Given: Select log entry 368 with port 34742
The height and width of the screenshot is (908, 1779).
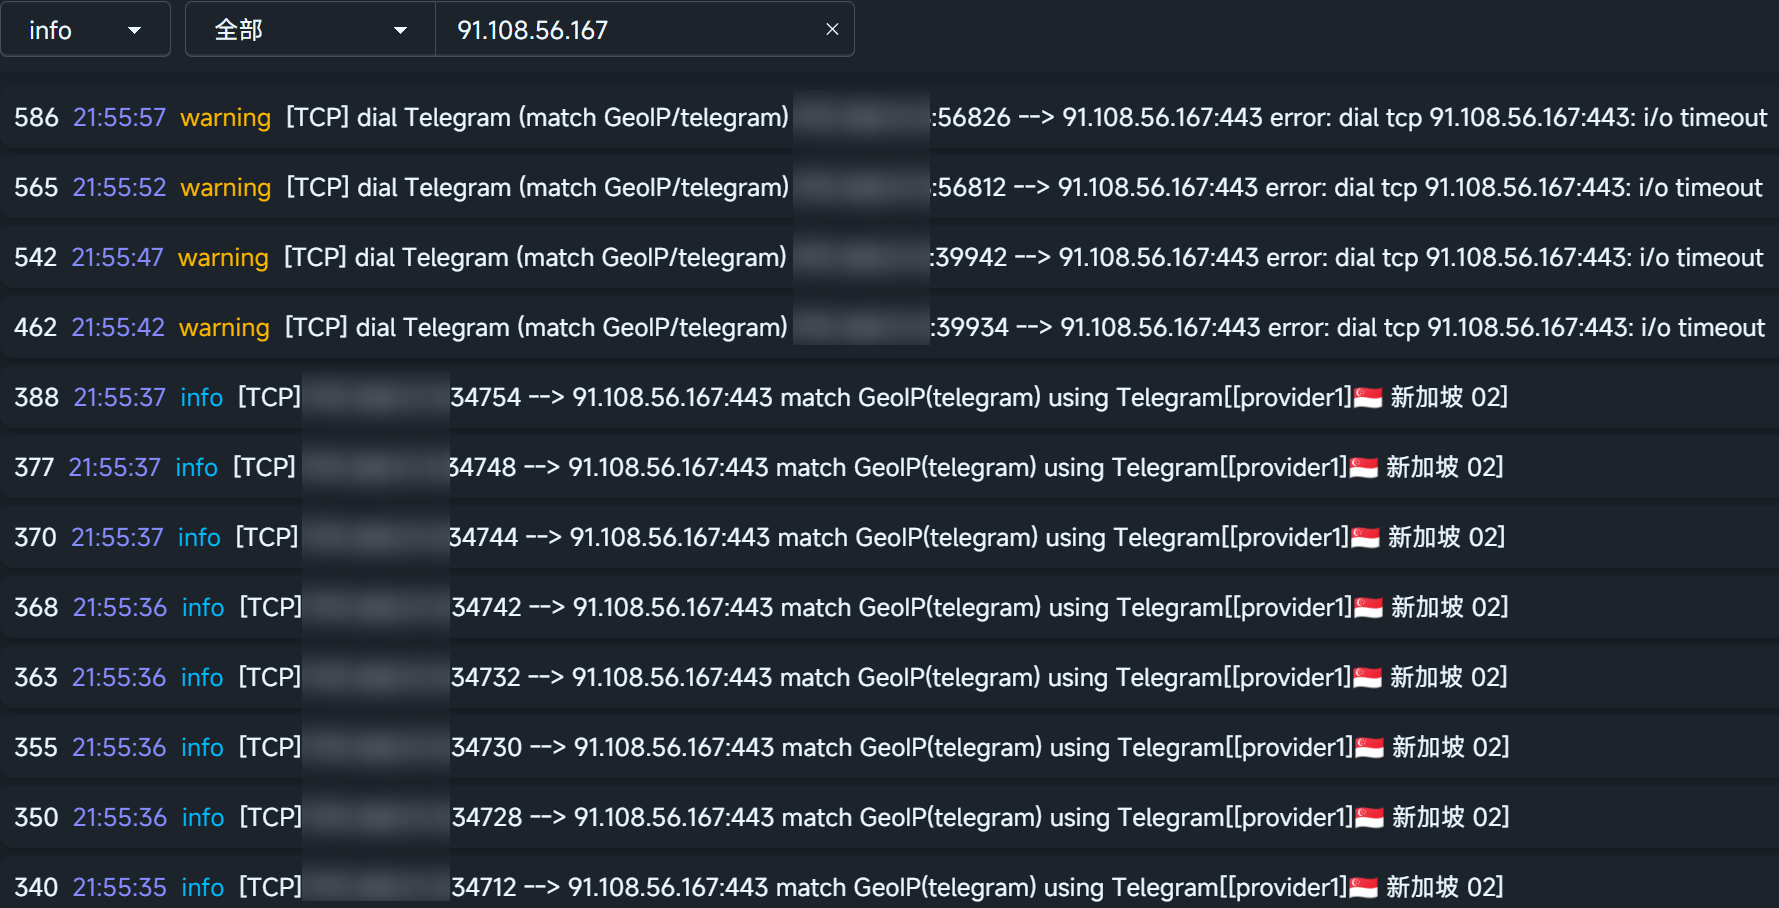Looking at the screenshot, I should 889,607.
